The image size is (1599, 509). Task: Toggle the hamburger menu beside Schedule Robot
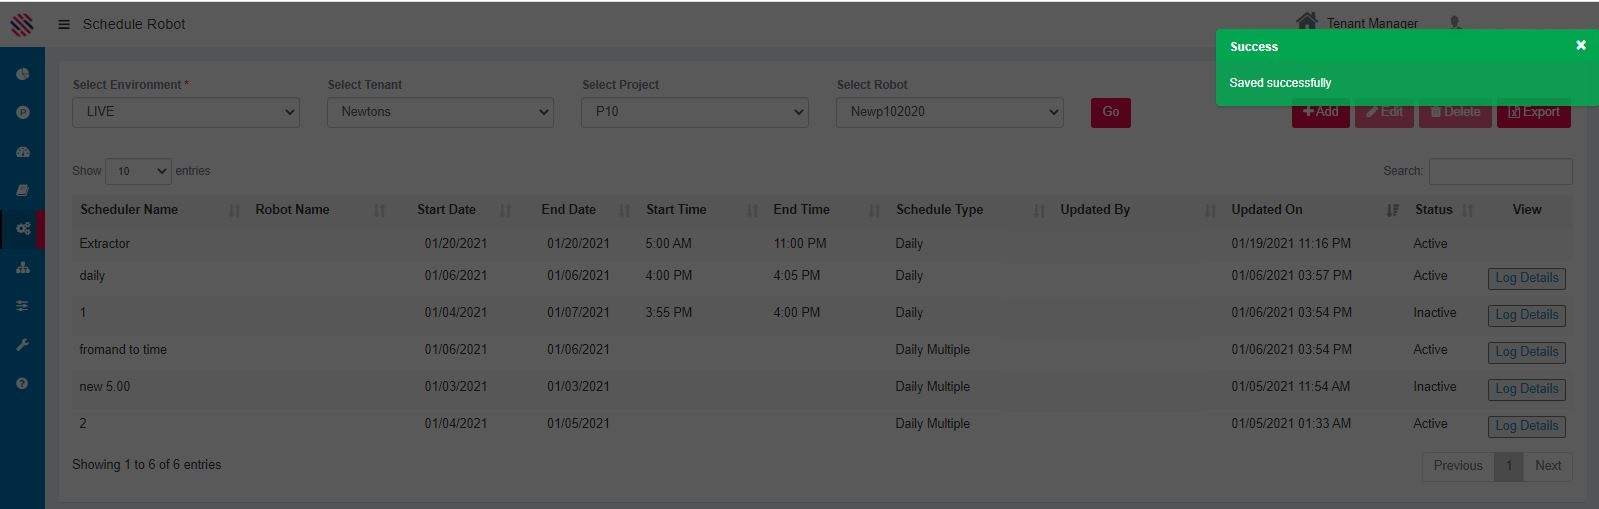[64, 24]
